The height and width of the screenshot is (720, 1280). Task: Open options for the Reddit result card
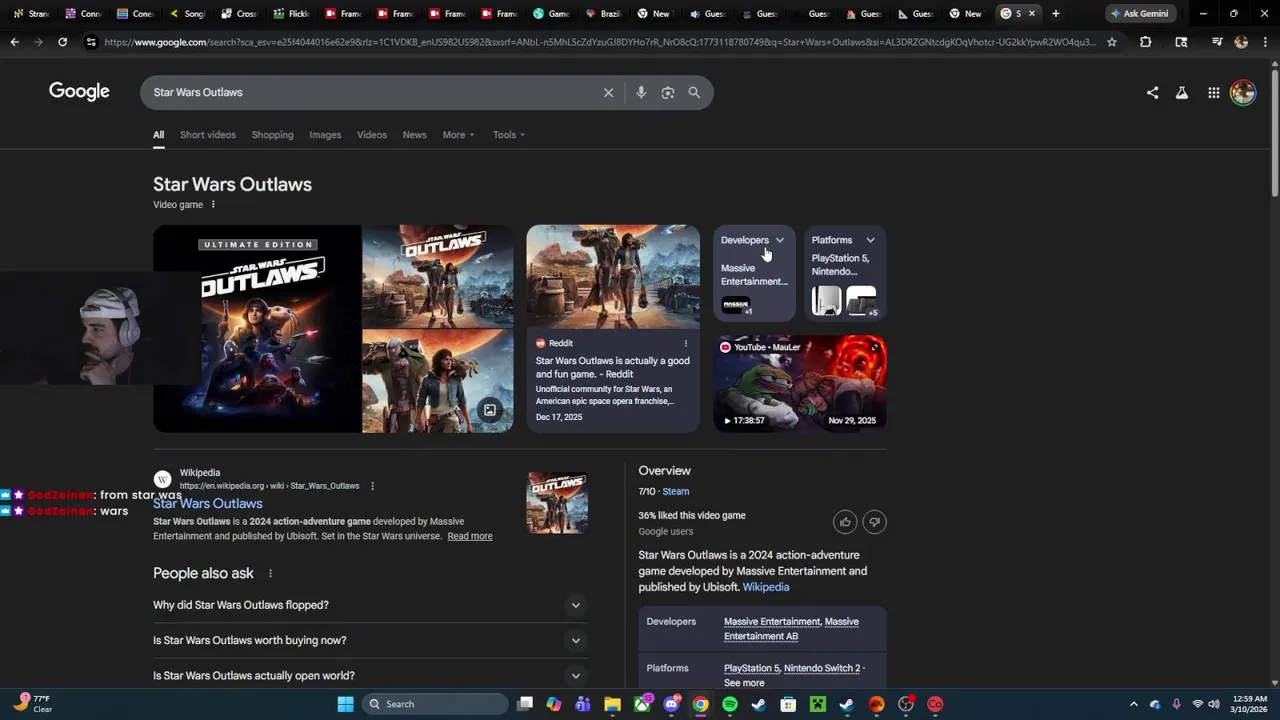(685, 343)
